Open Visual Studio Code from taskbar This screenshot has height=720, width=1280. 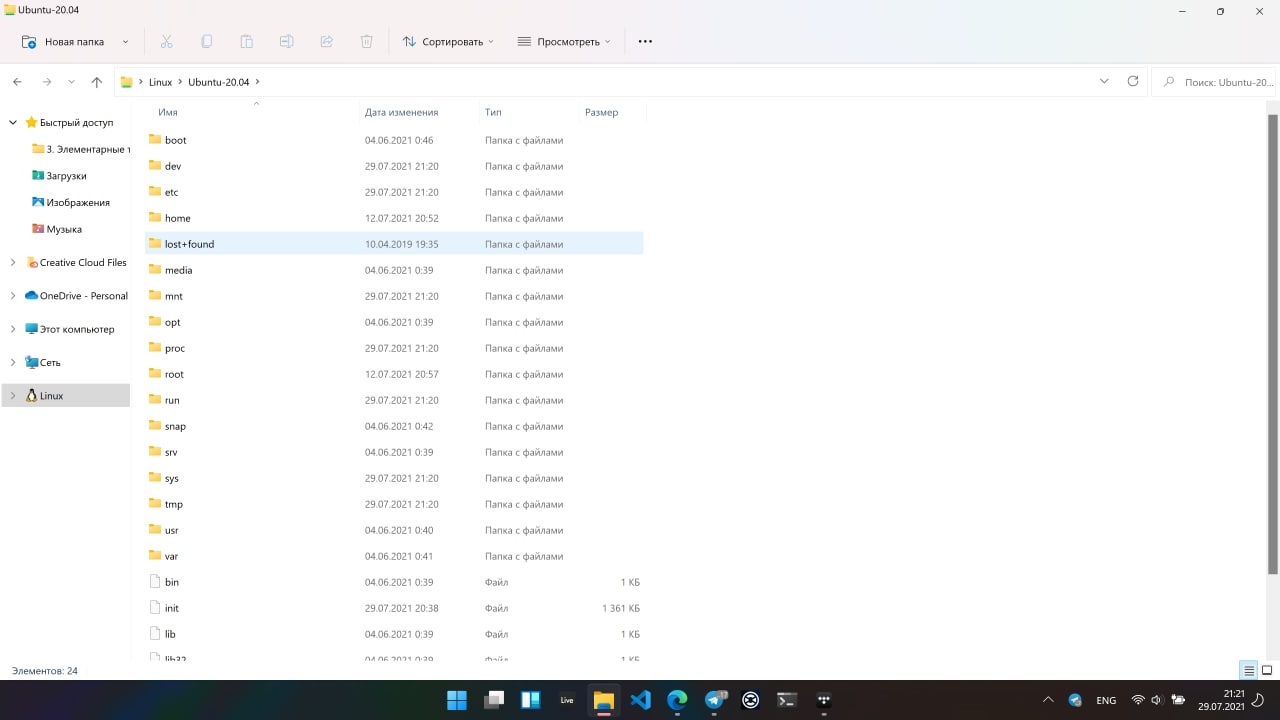pos(641,700)
